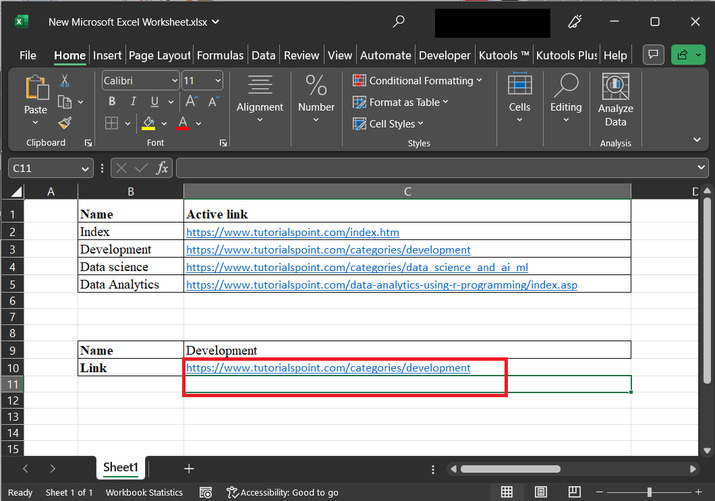The height and width of the screenshot is (501, 715).
Task: Toggle Bold formatting
Action: [112, 102]
